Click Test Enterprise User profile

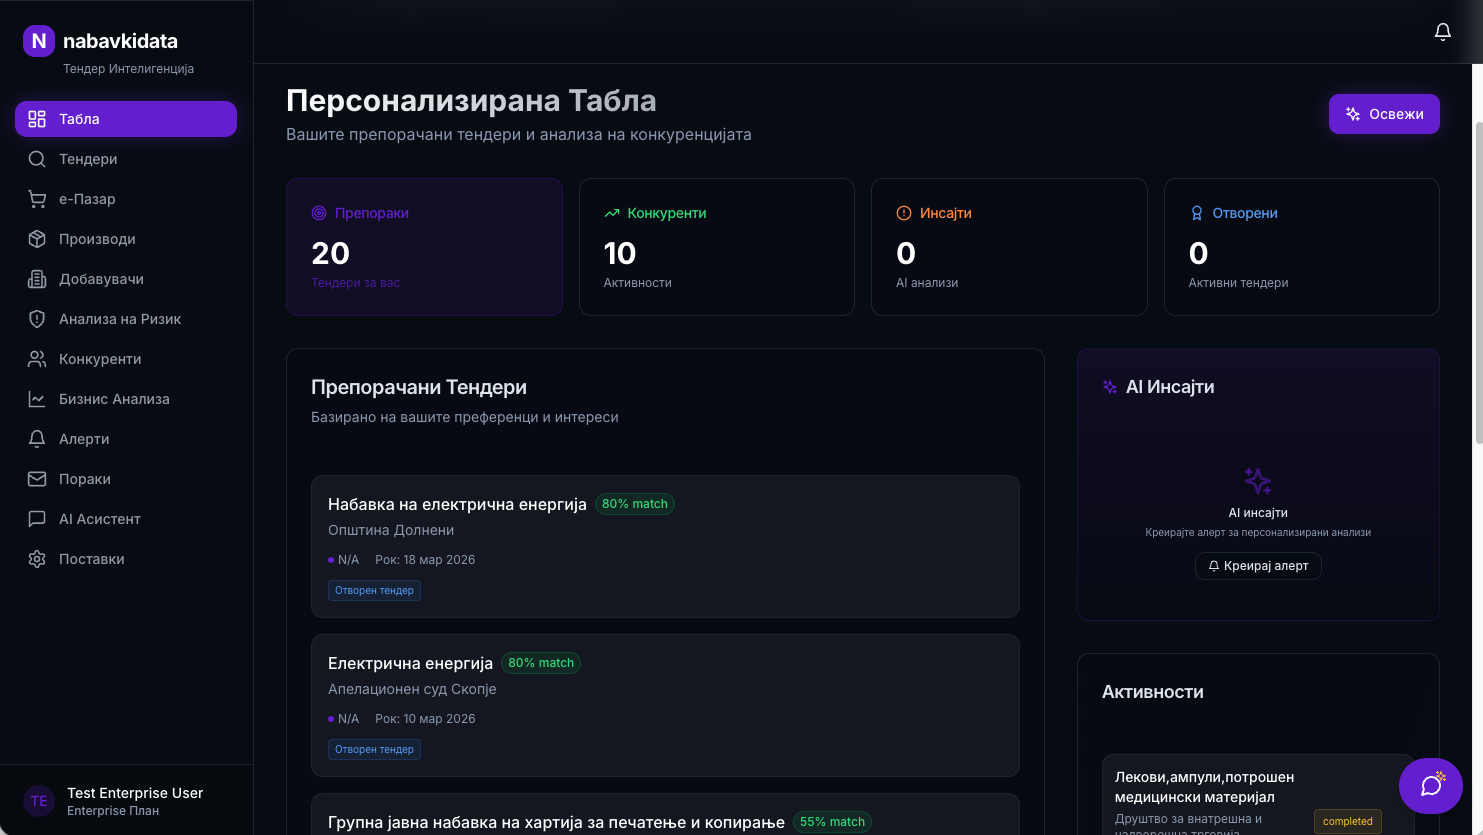[x=126, y=801]
